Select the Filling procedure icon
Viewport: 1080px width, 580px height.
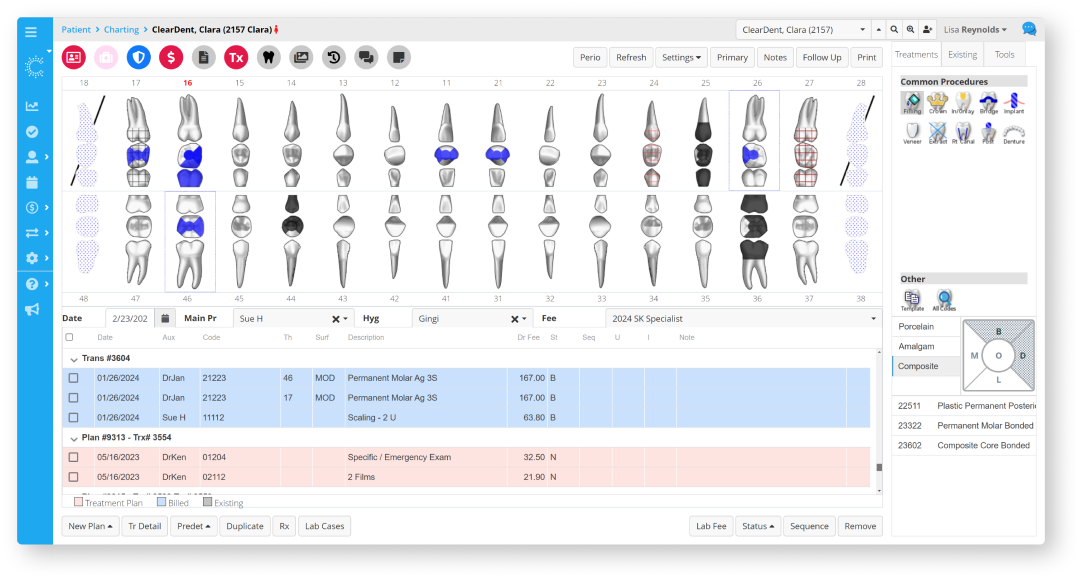pos(912,100)
